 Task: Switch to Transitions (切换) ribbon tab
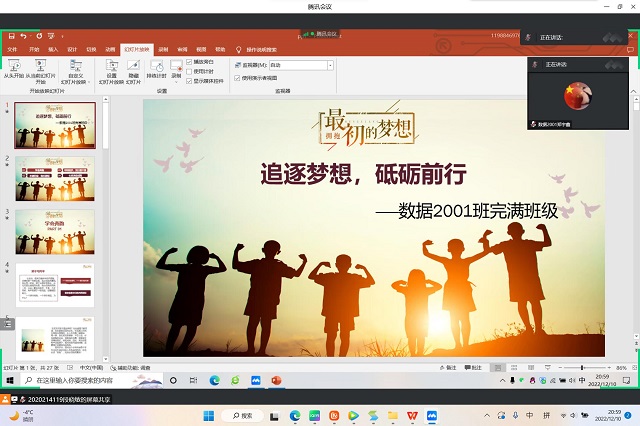point(91,49)
